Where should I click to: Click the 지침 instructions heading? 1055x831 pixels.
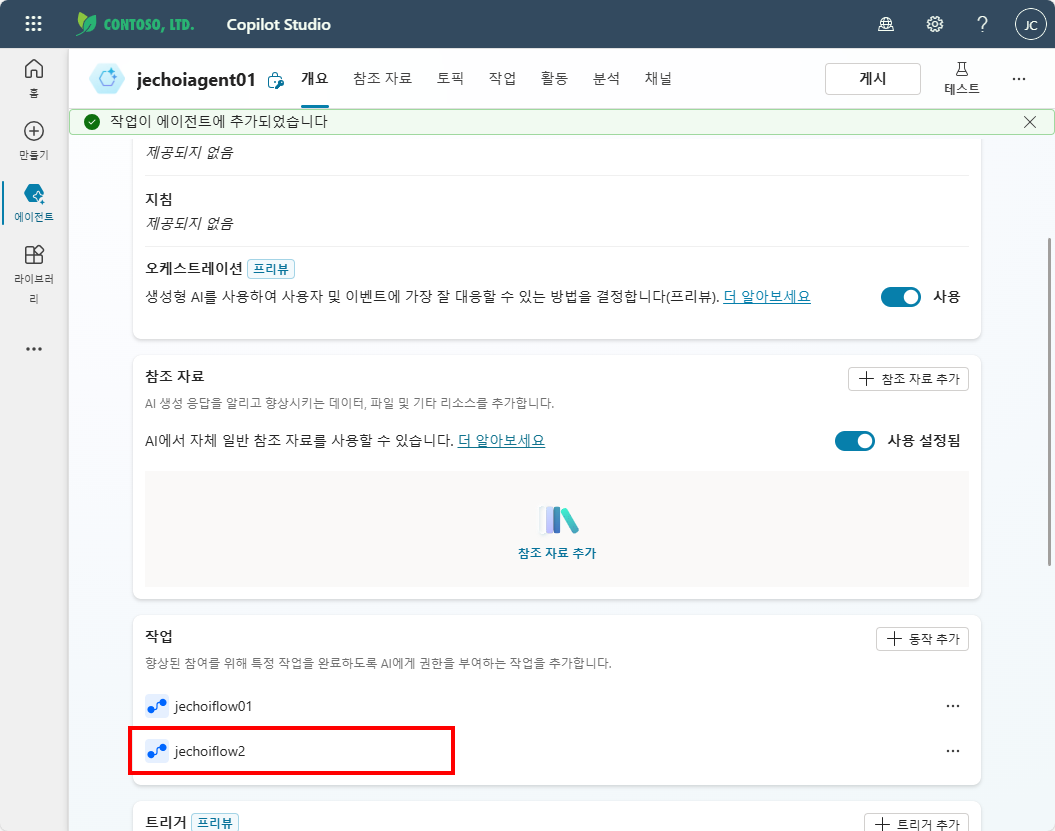[159, 199]
